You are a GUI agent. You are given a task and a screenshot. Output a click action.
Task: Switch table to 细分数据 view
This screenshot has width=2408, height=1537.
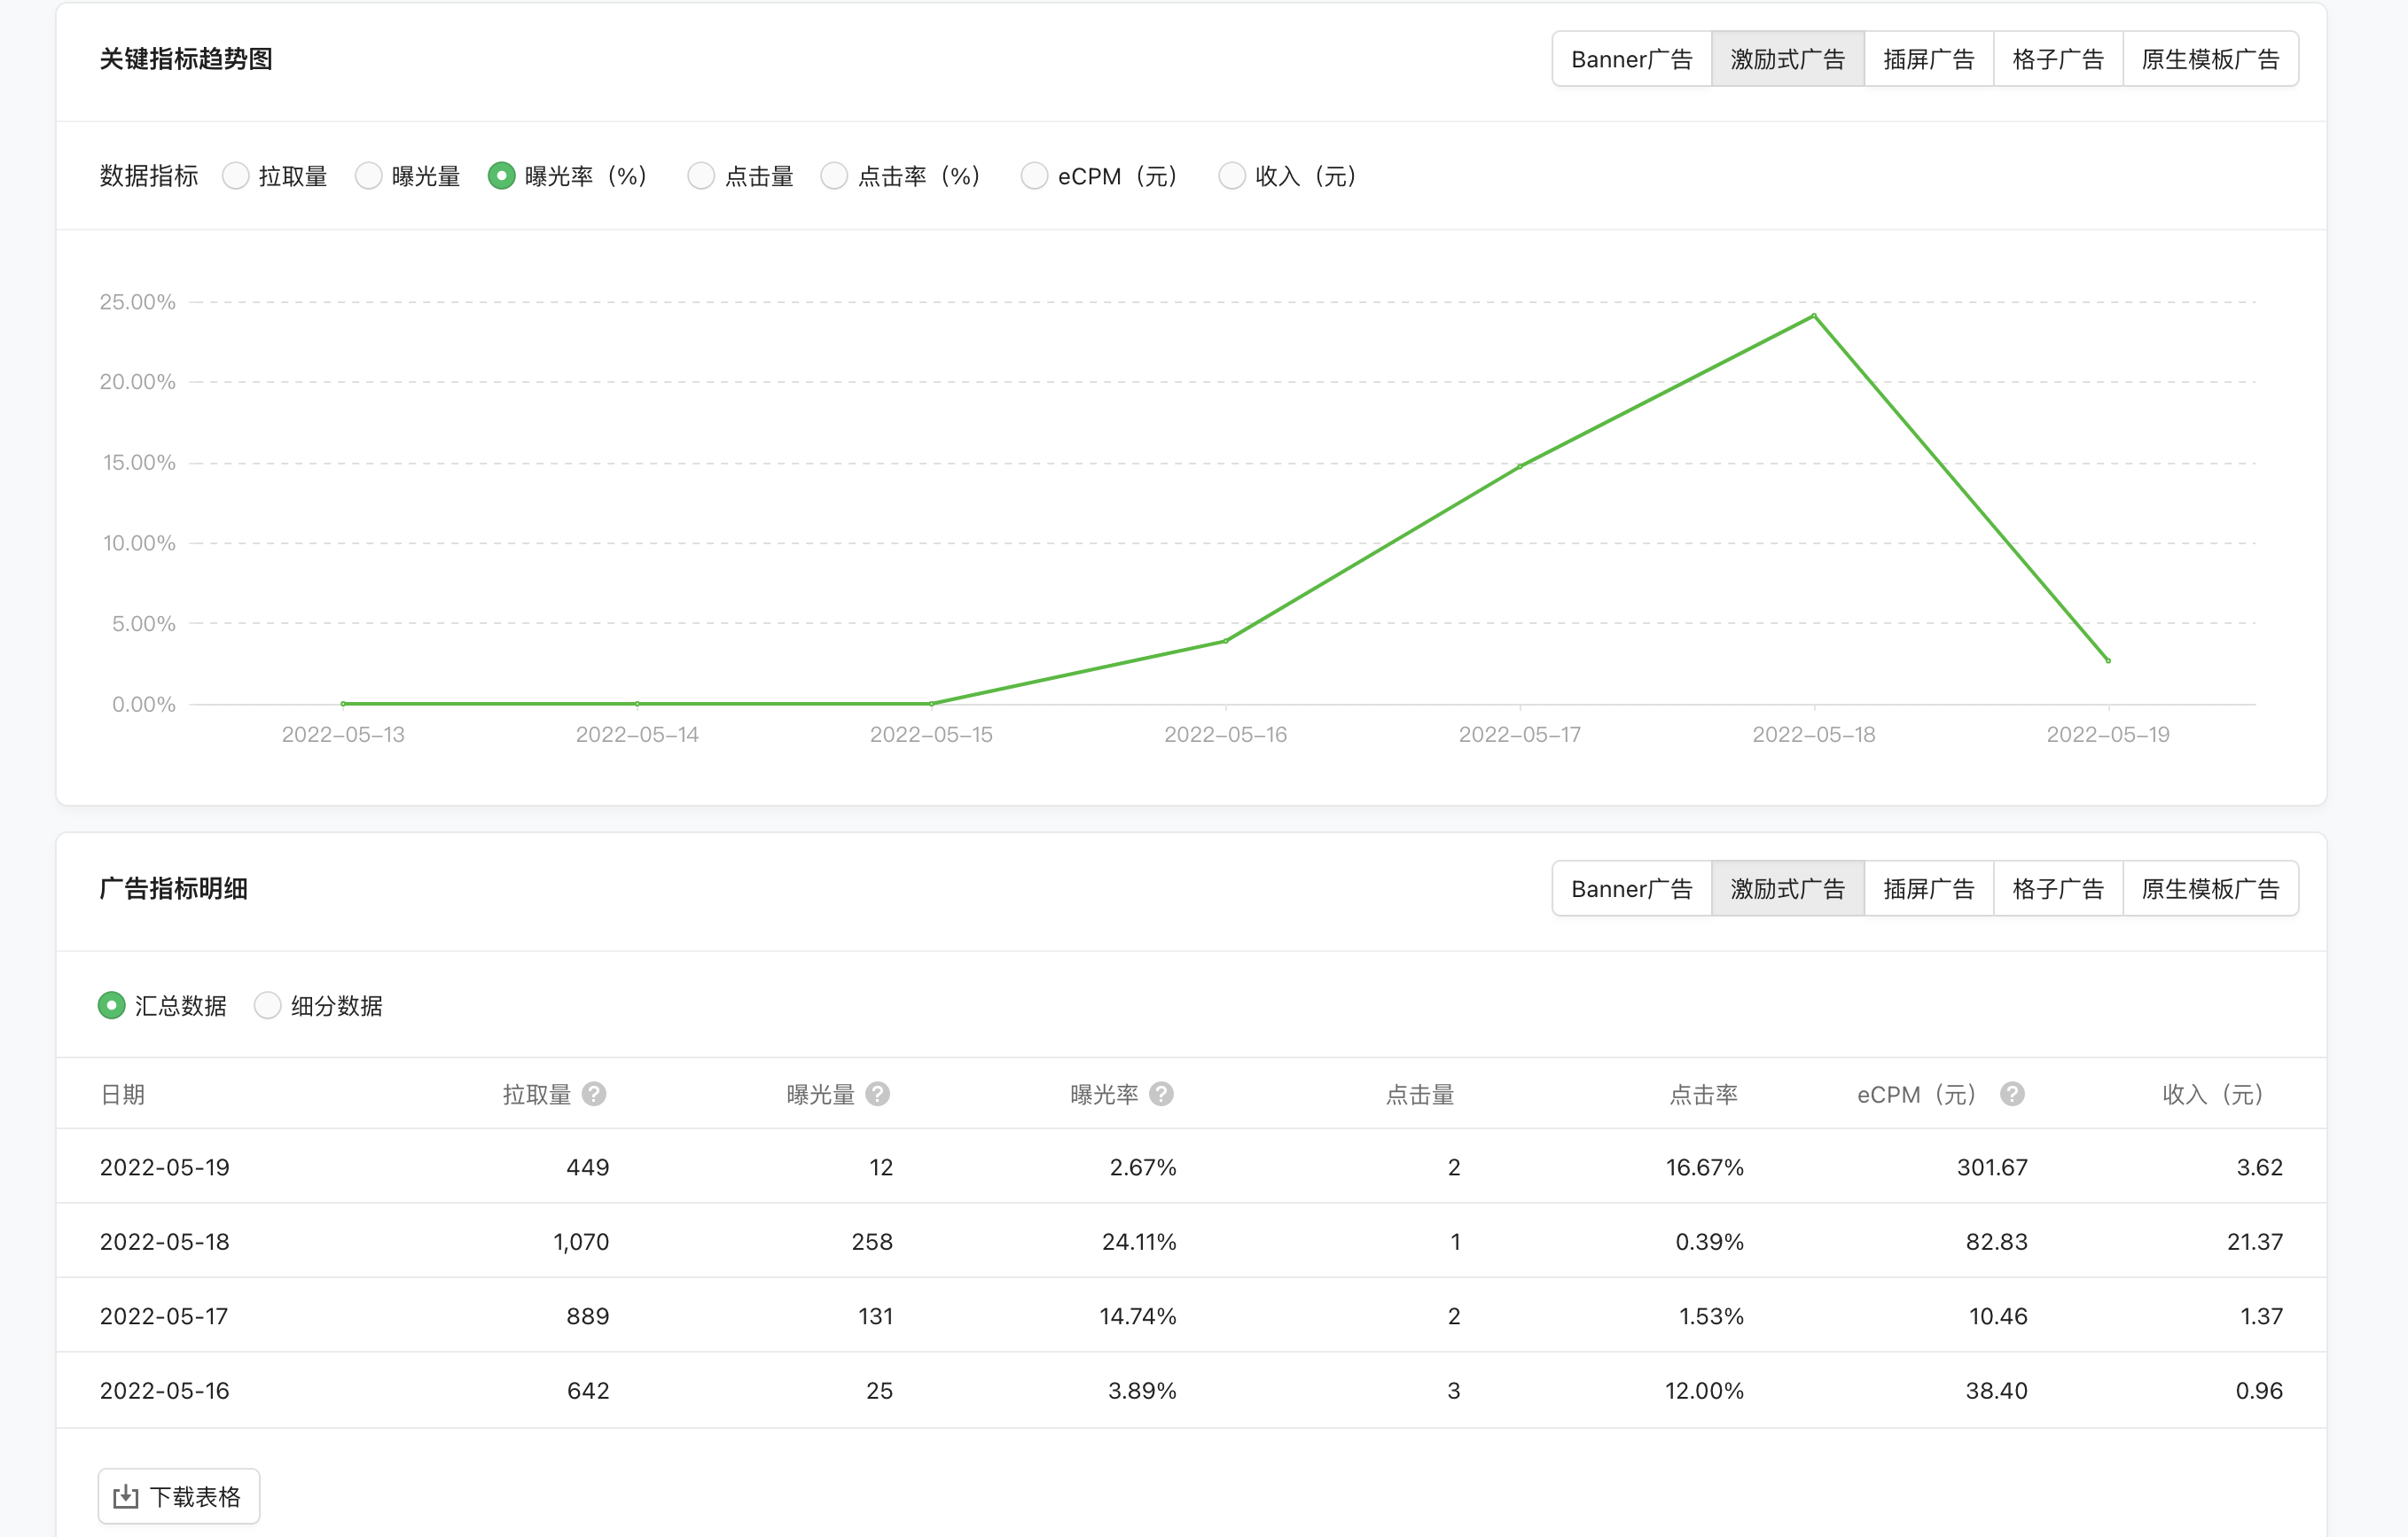[267, 1005]
